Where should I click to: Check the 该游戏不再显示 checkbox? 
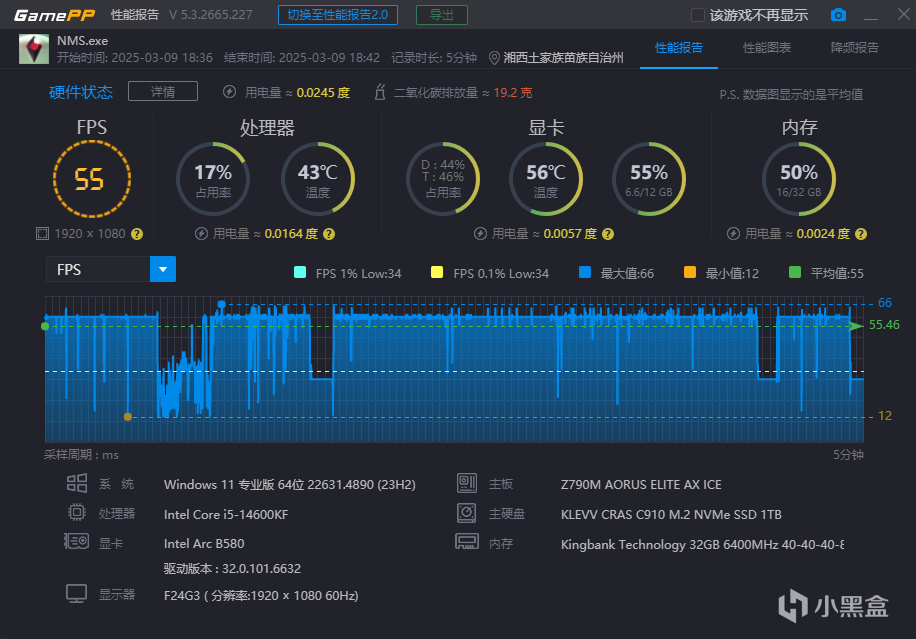coord(698,15)
